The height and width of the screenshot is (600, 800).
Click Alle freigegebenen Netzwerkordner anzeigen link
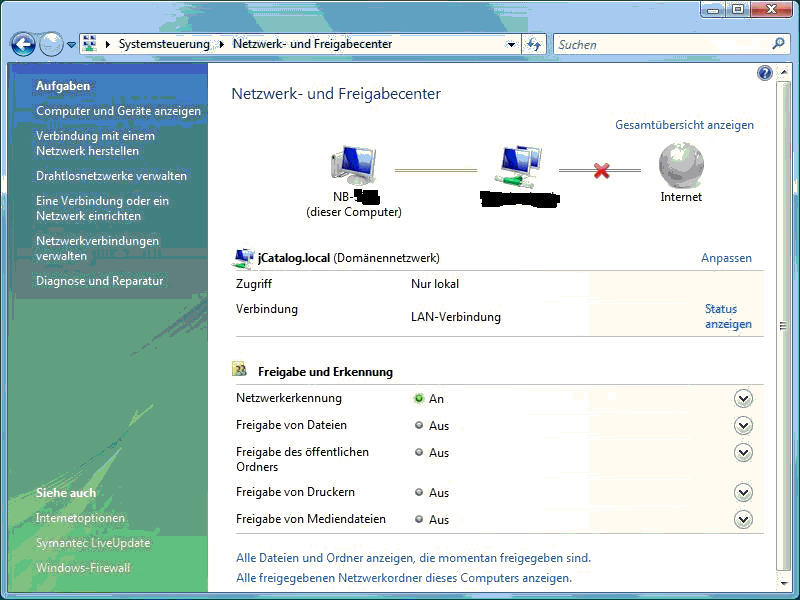[x=404, y=578]
